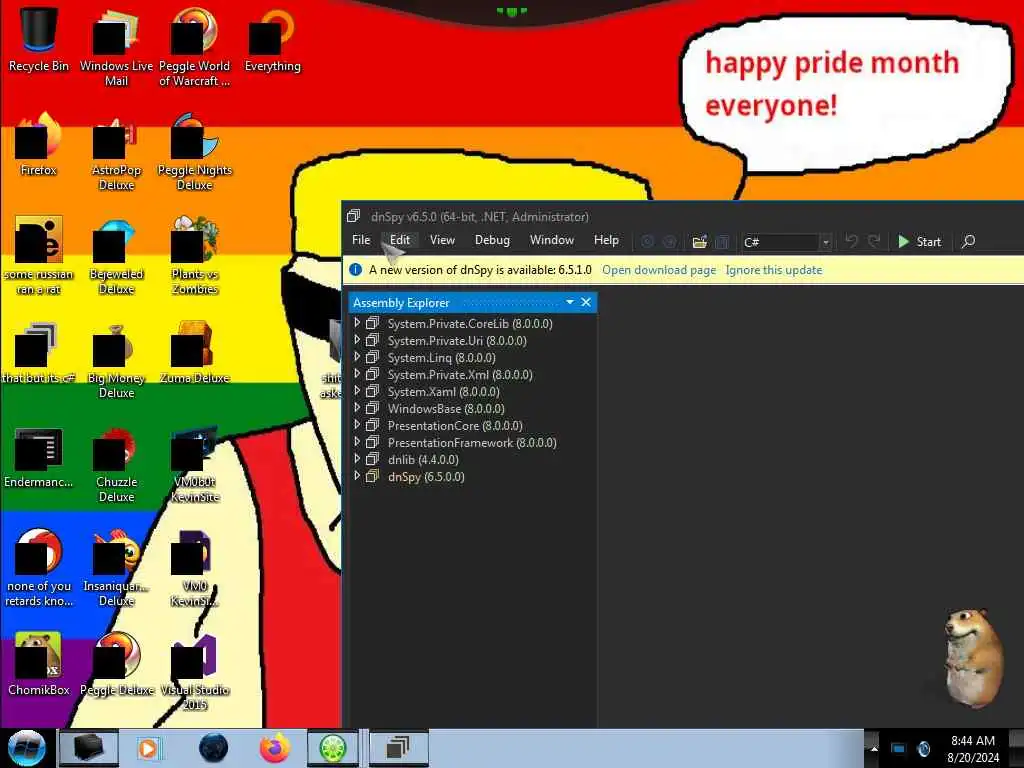Select Bejeweled Deluxe desktop icon

point(116,255)
